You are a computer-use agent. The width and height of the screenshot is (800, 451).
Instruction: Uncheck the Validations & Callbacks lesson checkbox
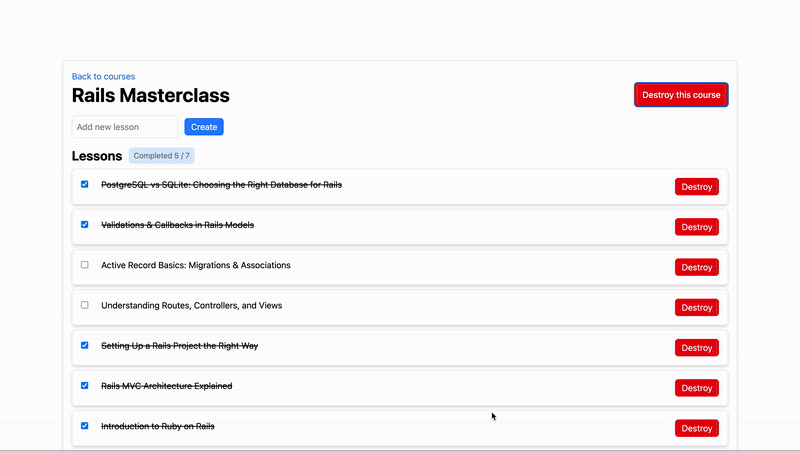[85, 225]
